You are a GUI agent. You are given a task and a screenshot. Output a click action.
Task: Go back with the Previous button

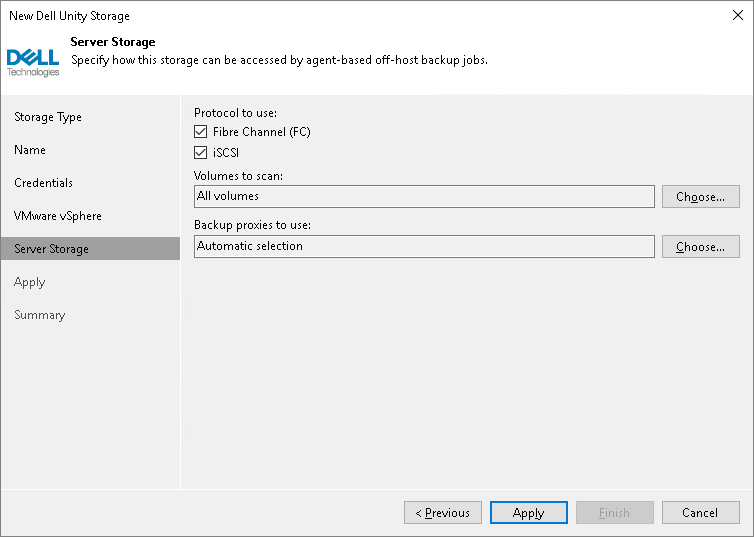coord(443,512)
